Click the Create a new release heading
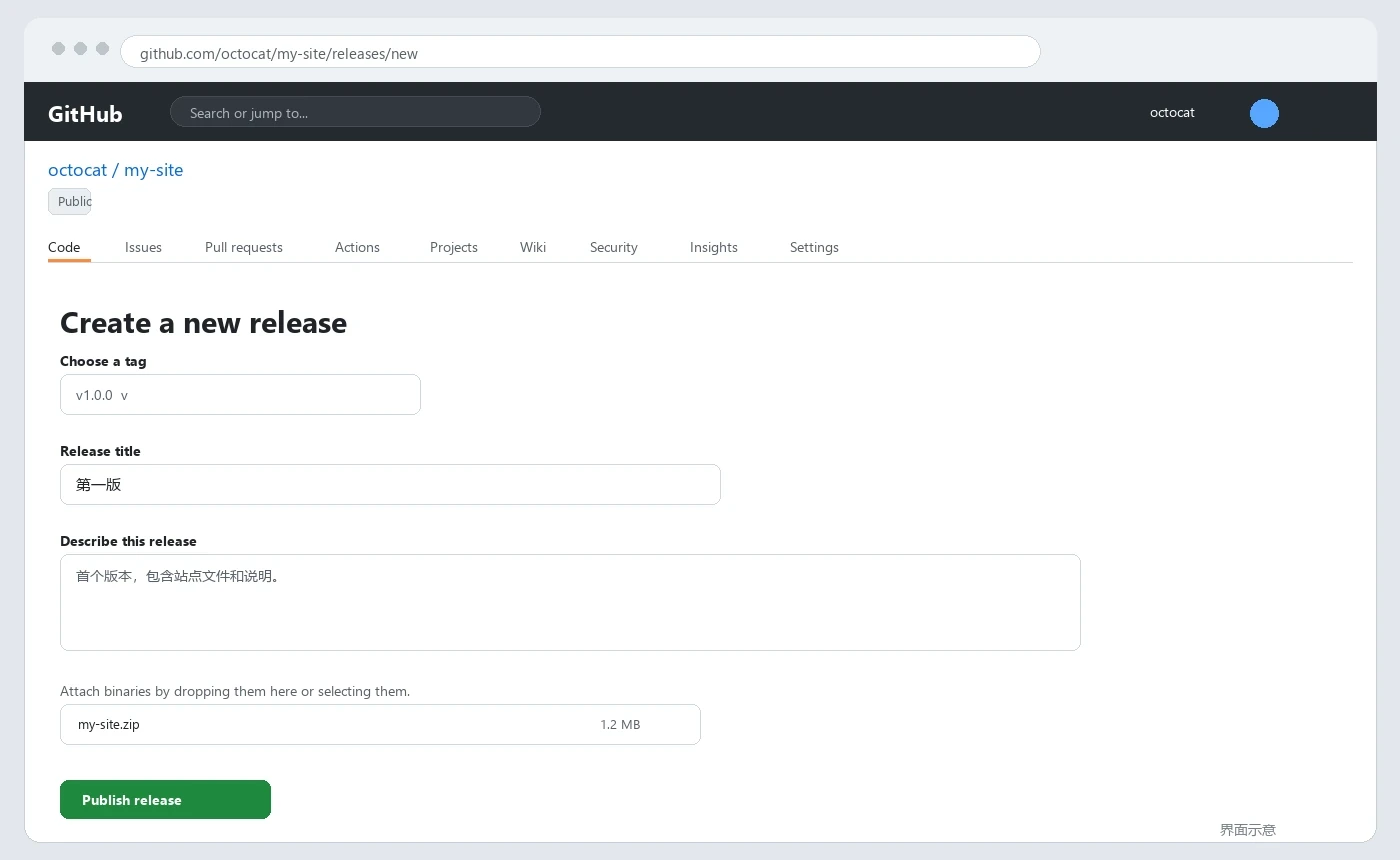The height and width of the screenshot is (860, 1400). coord(203,322)
